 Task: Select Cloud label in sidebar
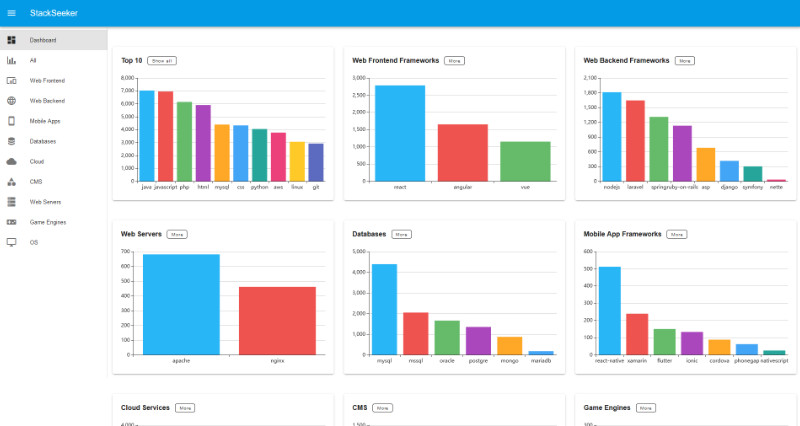point(37,162)
